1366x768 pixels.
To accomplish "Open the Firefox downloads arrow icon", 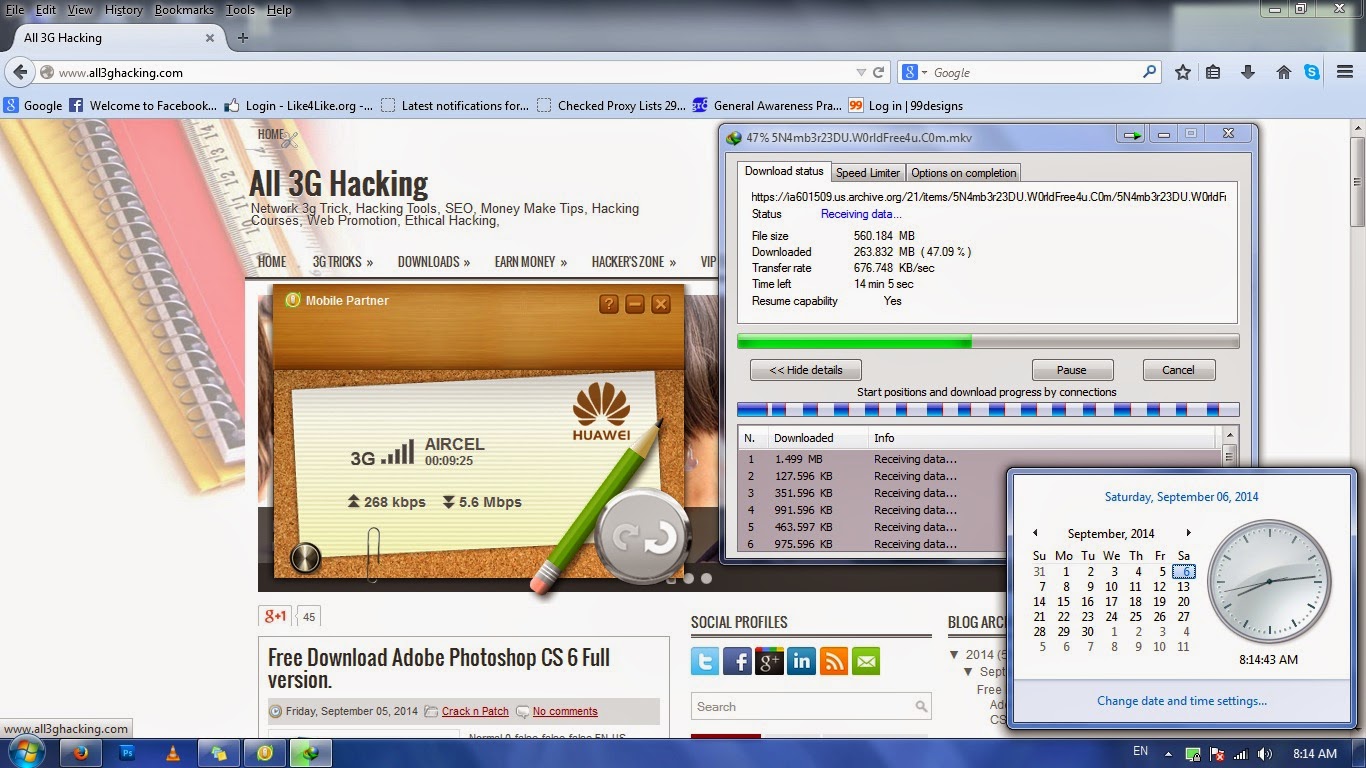I will point(1248,72).
